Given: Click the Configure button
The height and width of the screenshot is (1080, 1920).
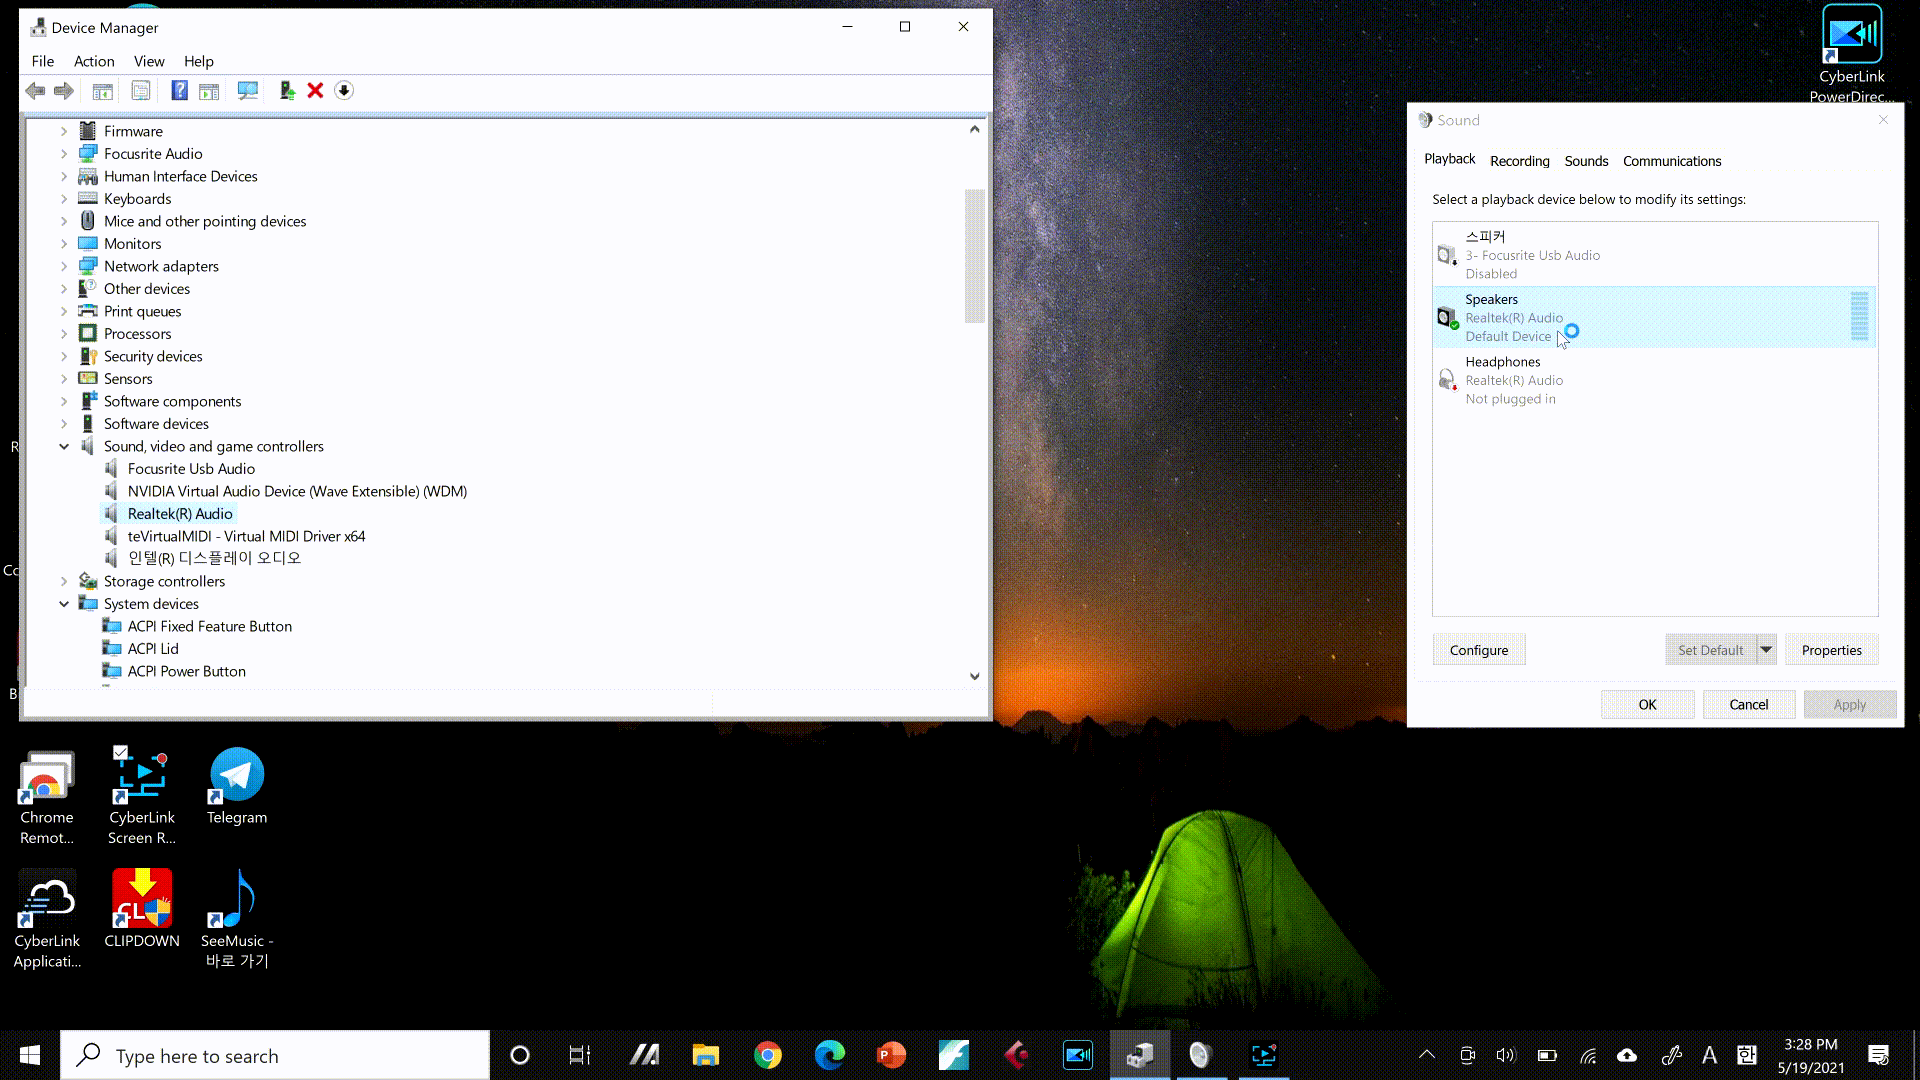Looking at the screenshot, I should click(x=1478, y=650).
